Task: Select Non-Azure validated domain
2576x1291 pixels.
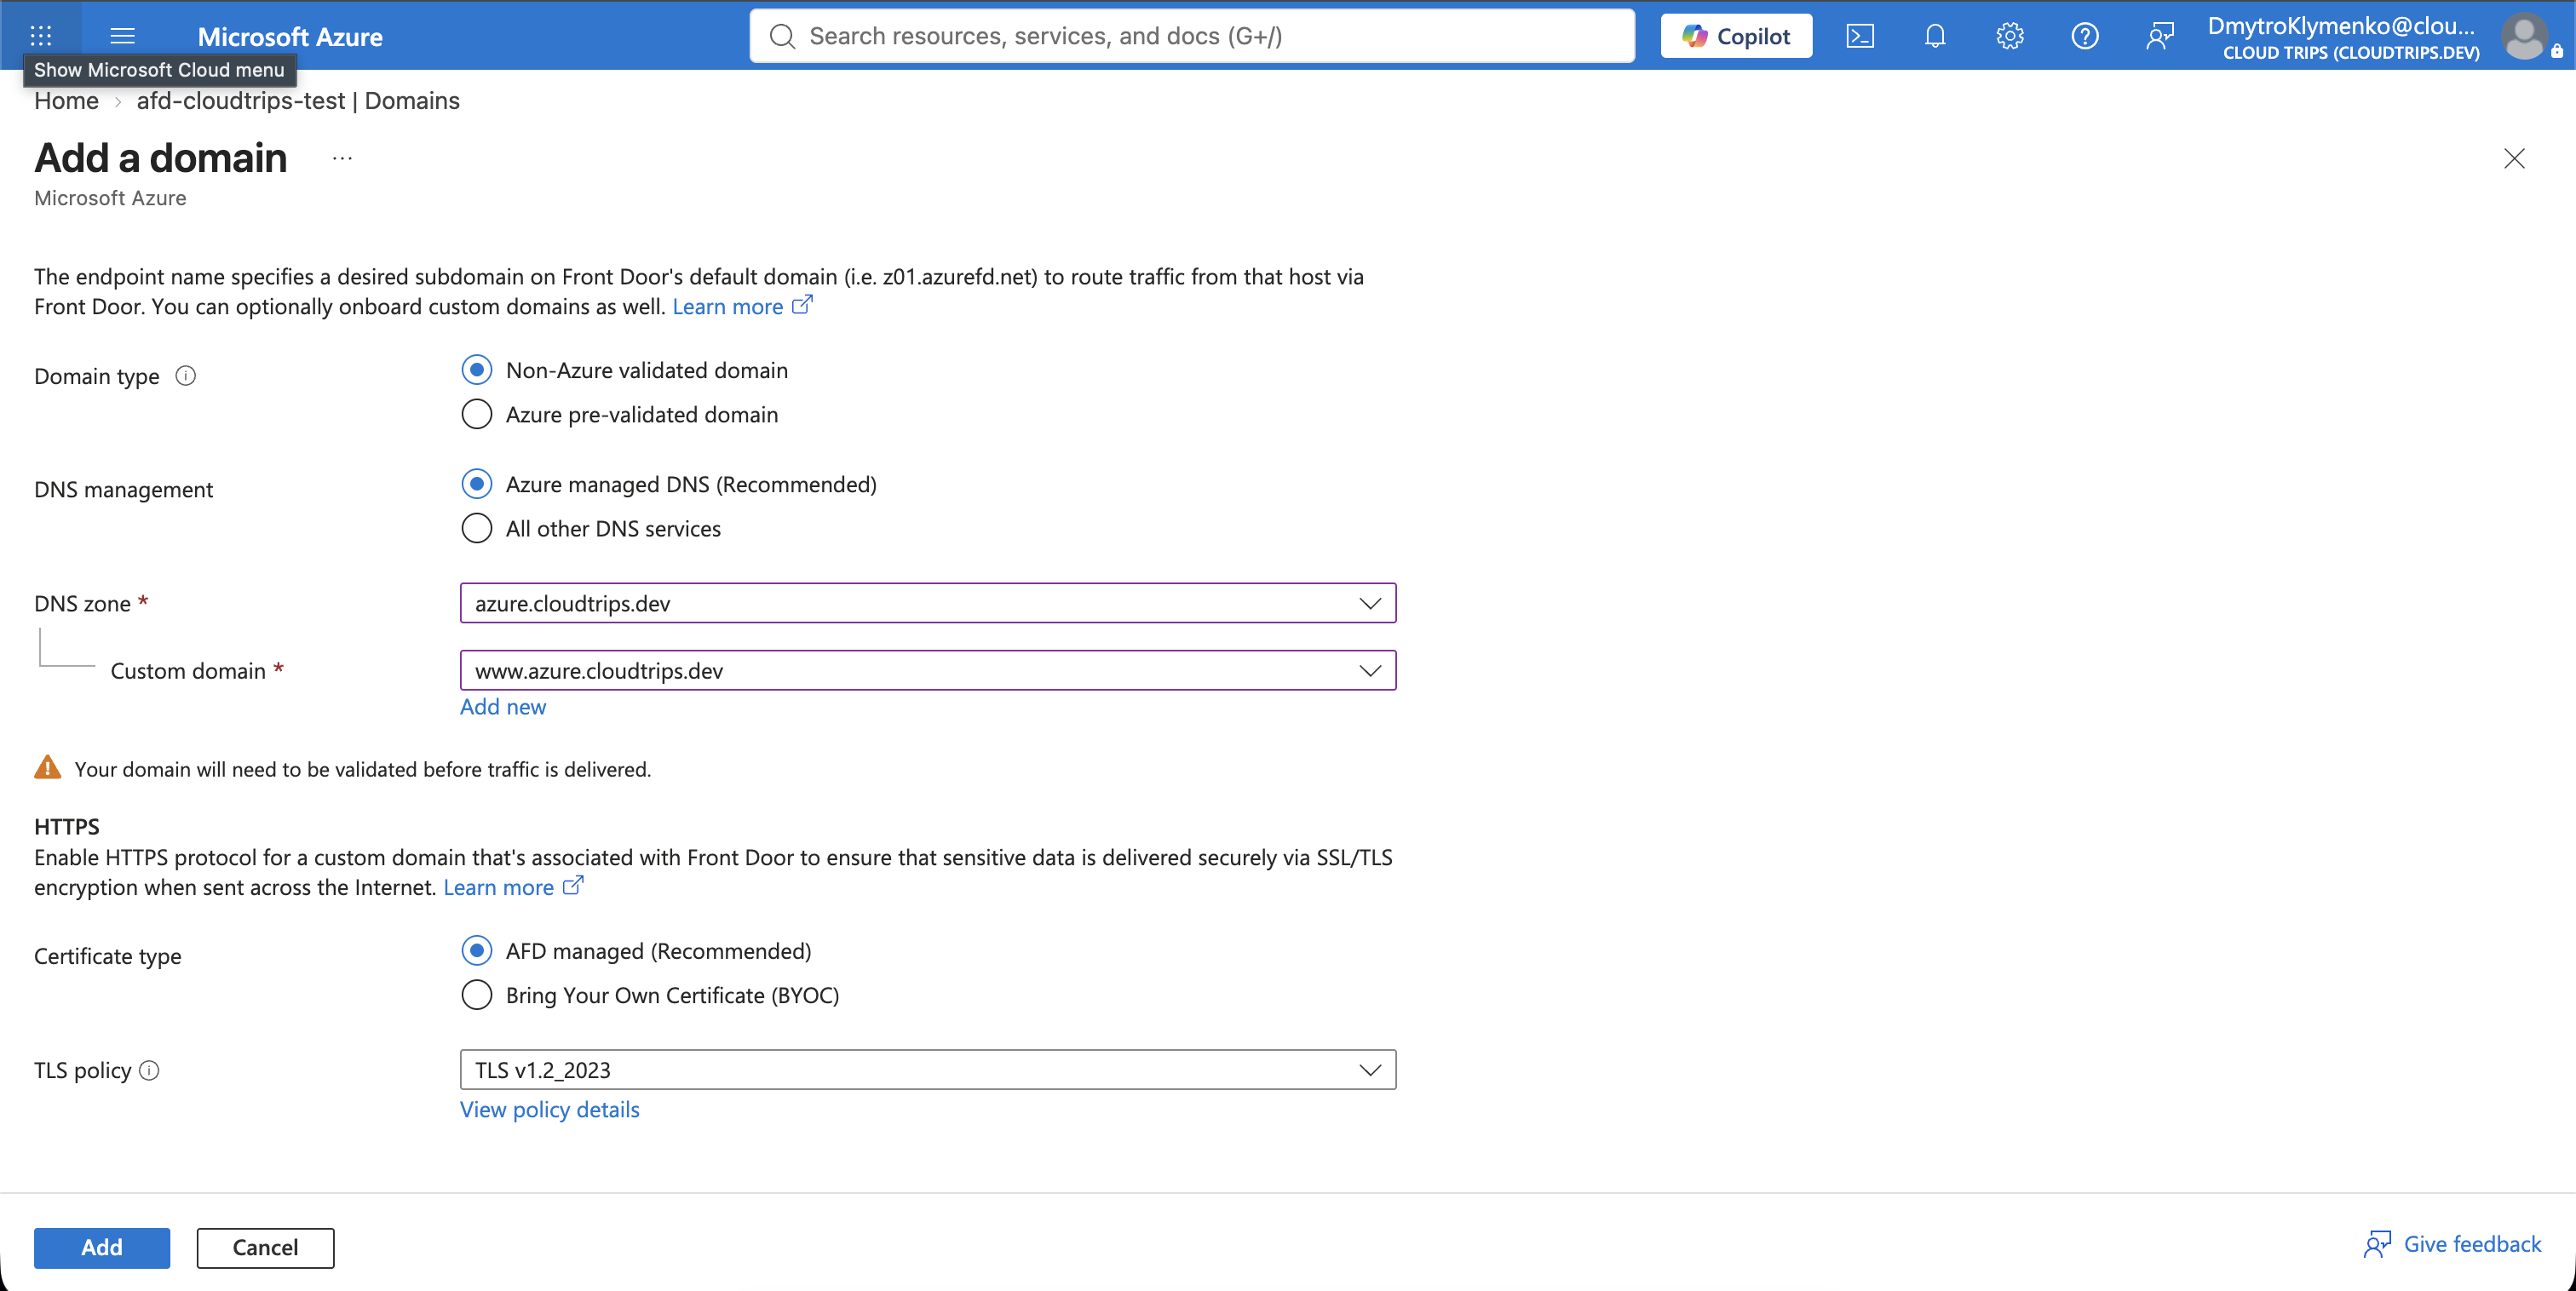Action: tap(477, 370)
